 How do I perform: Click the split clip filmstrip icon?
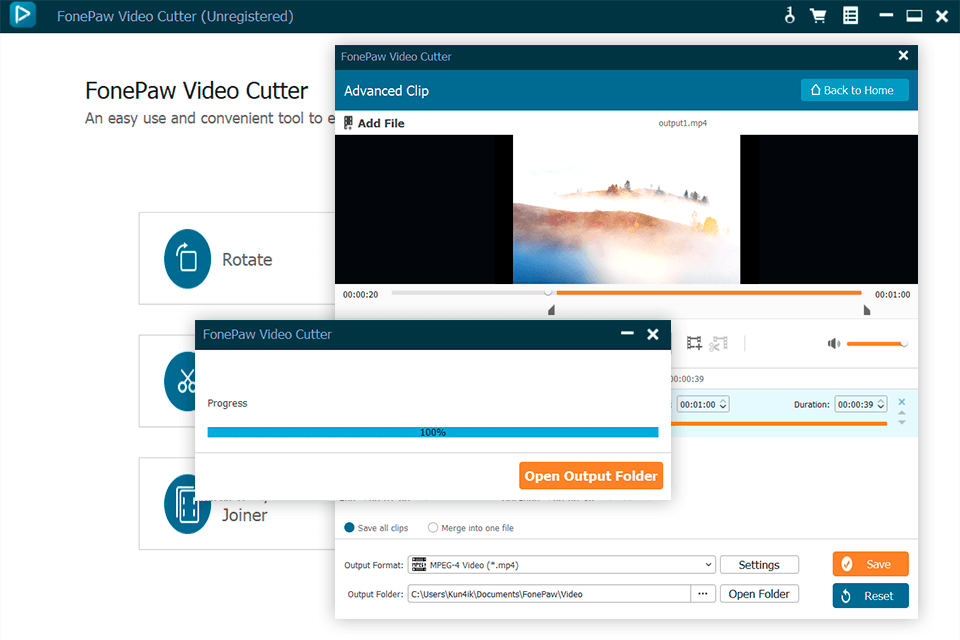tap(719, 343)
